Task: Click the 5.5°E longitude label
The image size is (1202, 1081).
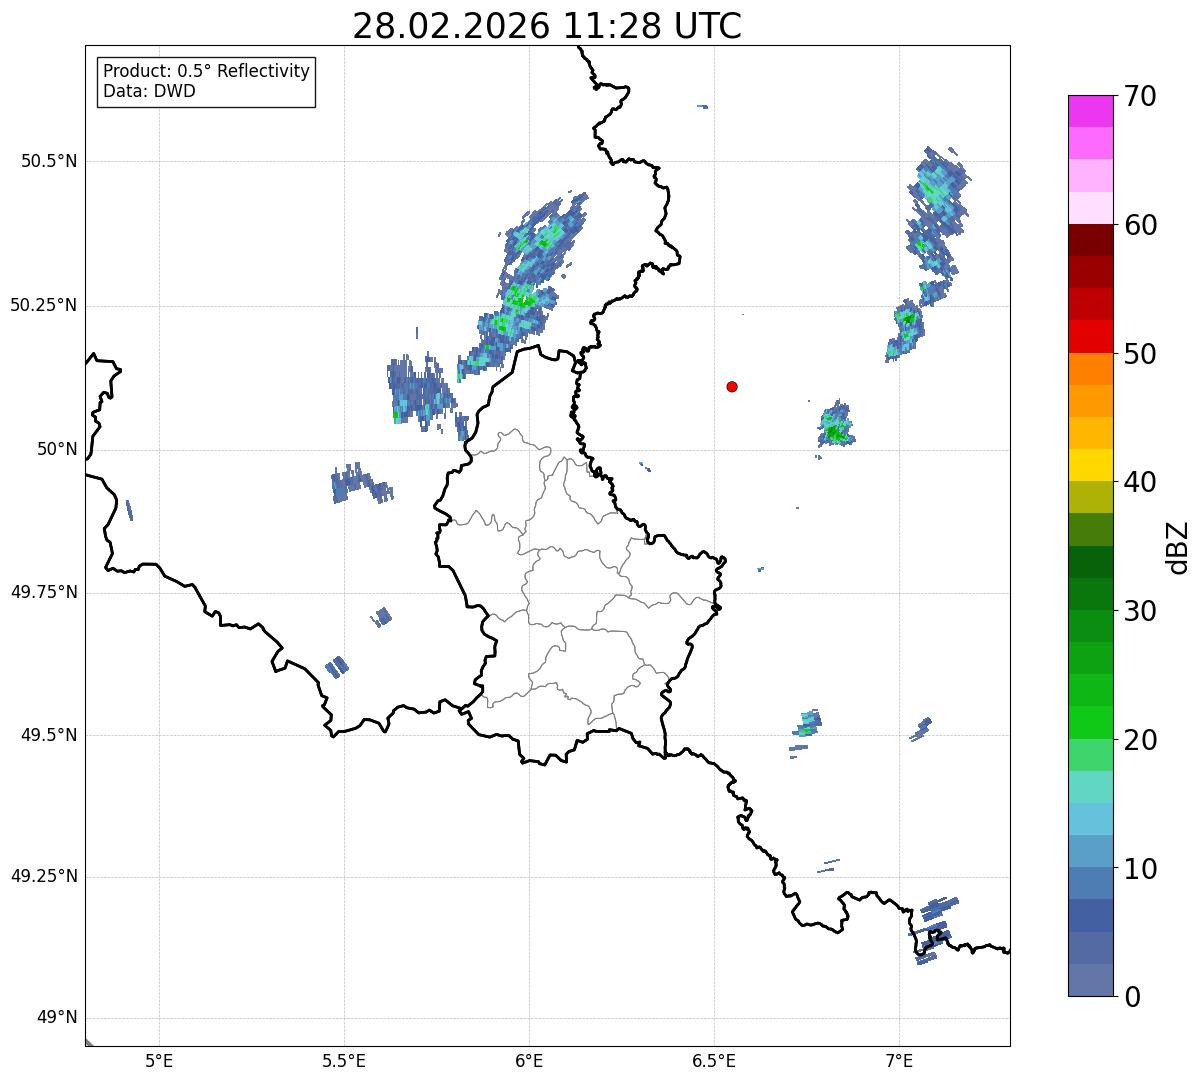Action: 344,1061
